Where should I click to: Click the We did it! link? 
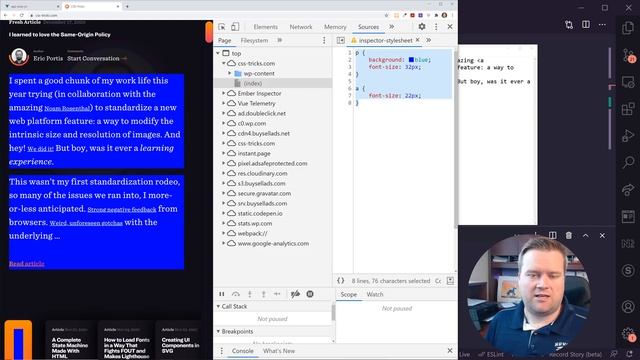pyautogui.click(x=40, y=149)
